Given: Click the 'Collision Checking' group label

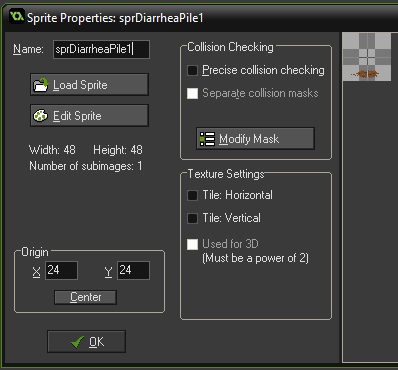Looking at the screenshot, I should click(x=230, y=47).
